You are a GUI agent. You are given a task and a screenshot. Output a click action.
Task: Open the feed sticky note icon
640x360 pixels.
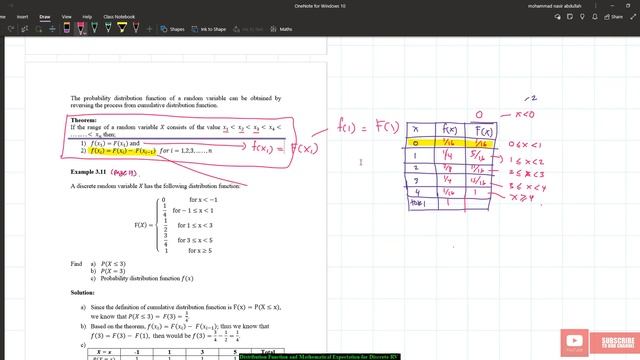[570, 17]
